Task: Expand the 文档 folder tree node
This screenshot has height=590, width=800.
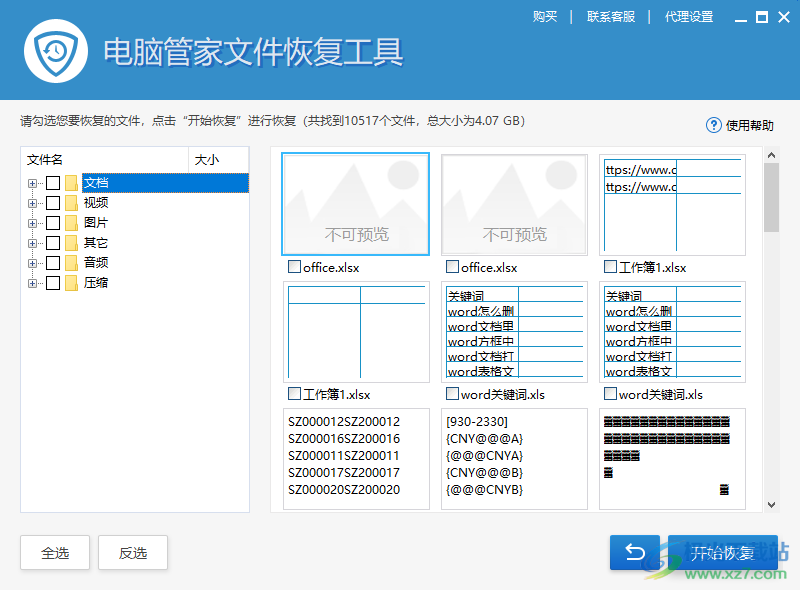Action: [x=31, y=182]
